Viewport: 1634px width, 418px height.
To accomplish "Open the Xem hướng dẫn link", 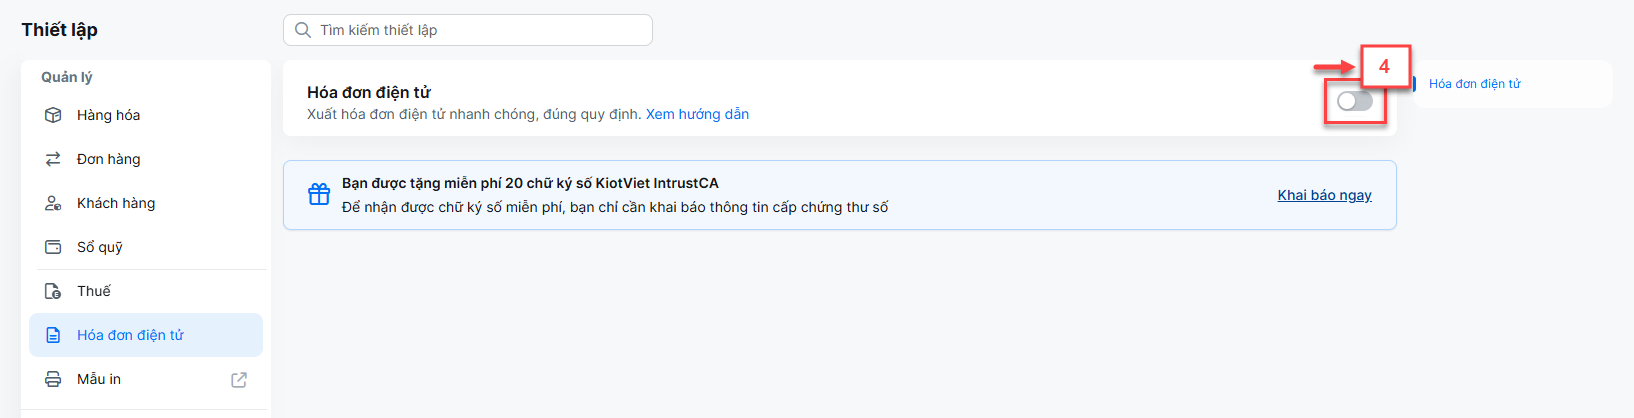I will [697, 114].
